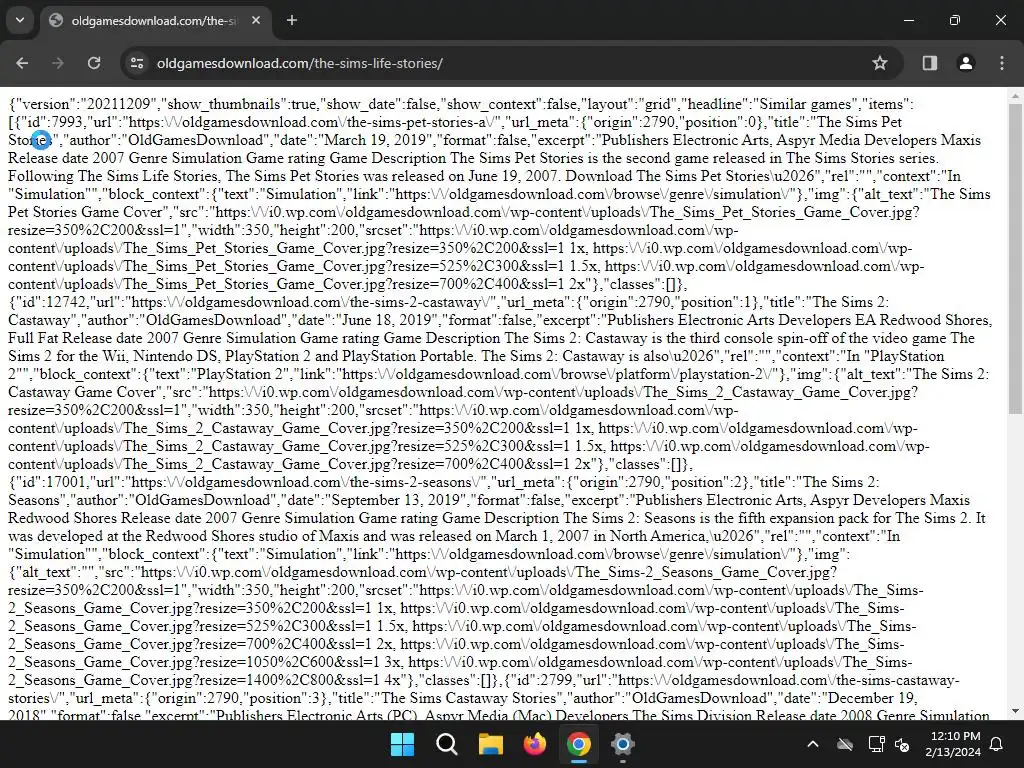Click the scrollbar up arrow
The height and width of the screenshot is (768, 1024).
pos(1015,96)
